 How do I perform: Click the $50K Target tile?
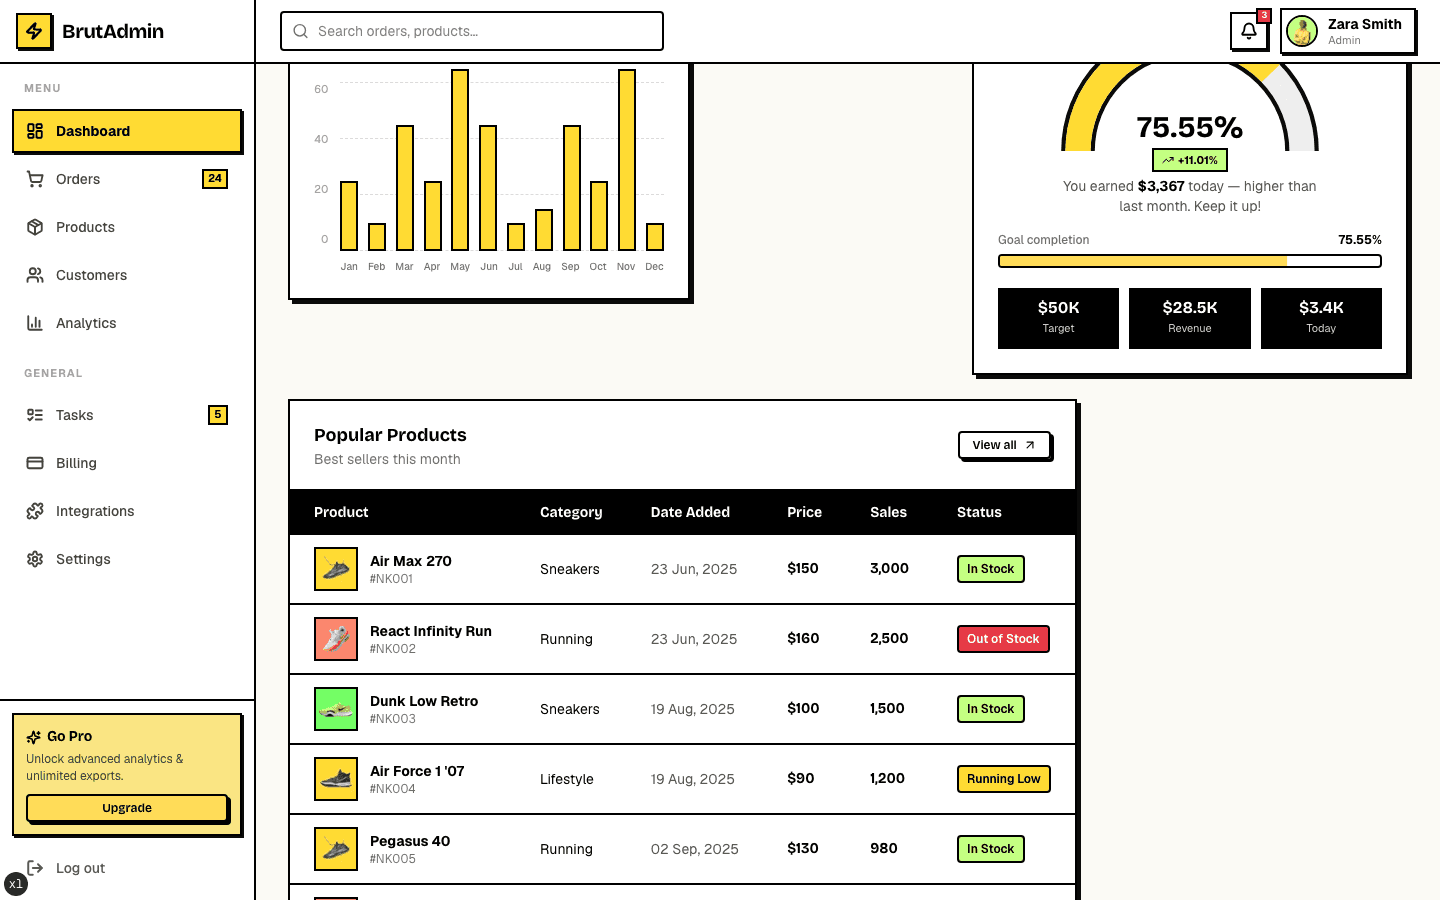tap(1058, 318)
